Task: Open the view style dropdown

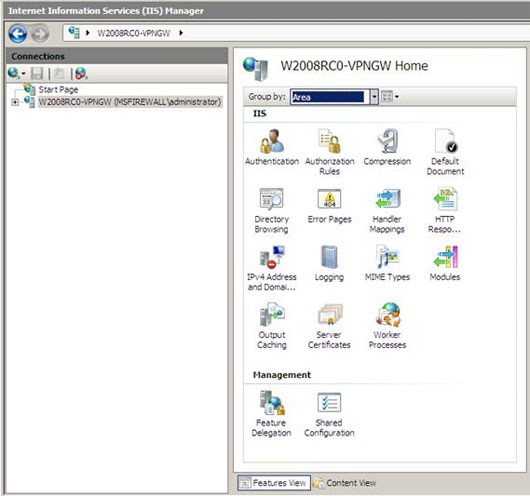Action: click(390, 97)
